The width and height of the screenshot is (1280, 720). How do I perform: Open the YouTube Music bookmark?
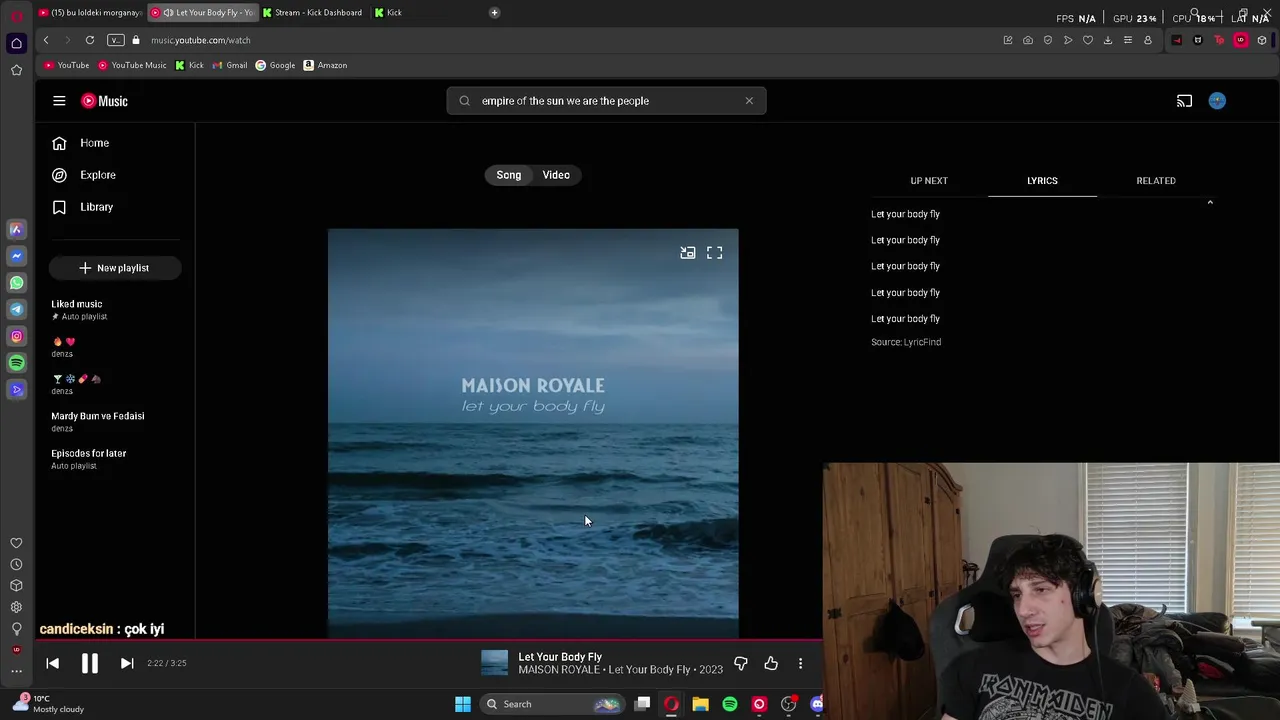tap(132, 65)
